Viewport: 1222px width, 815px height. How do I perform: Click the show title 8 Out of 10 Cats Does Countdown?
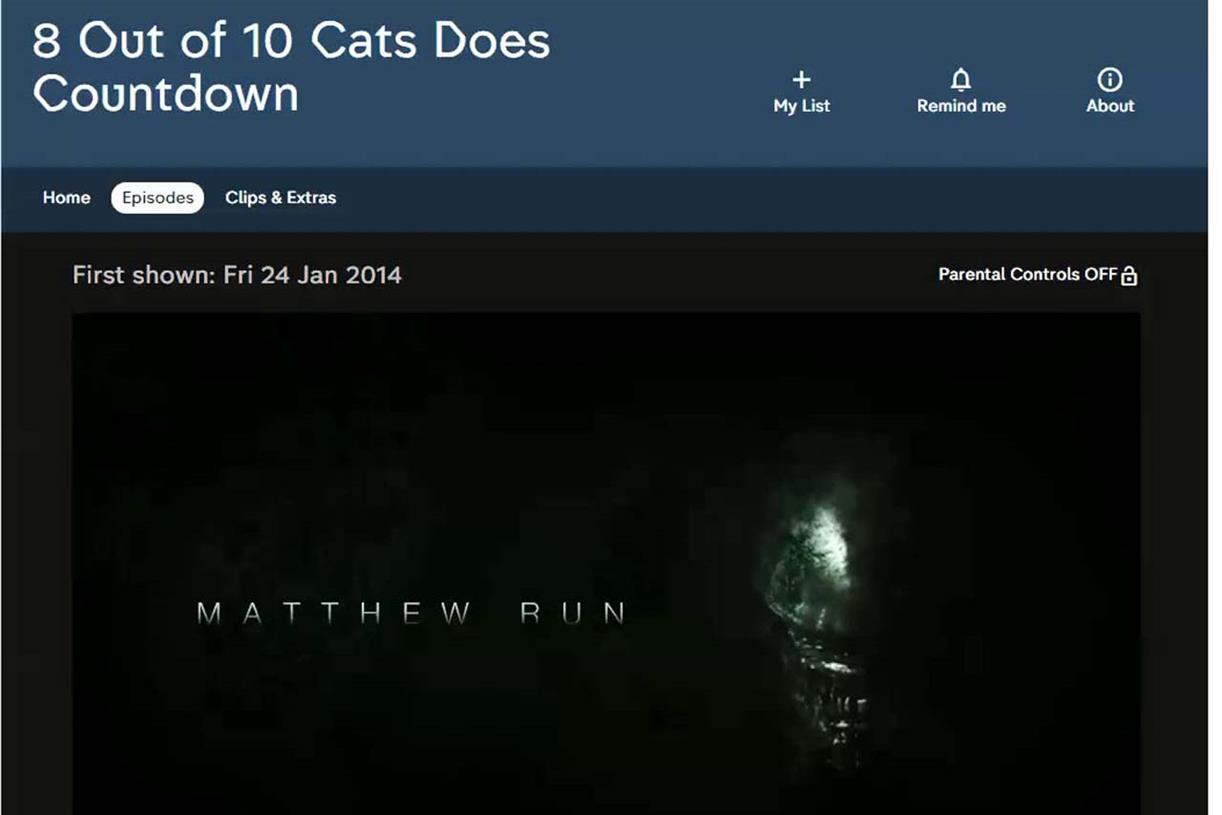coord(290,67)
